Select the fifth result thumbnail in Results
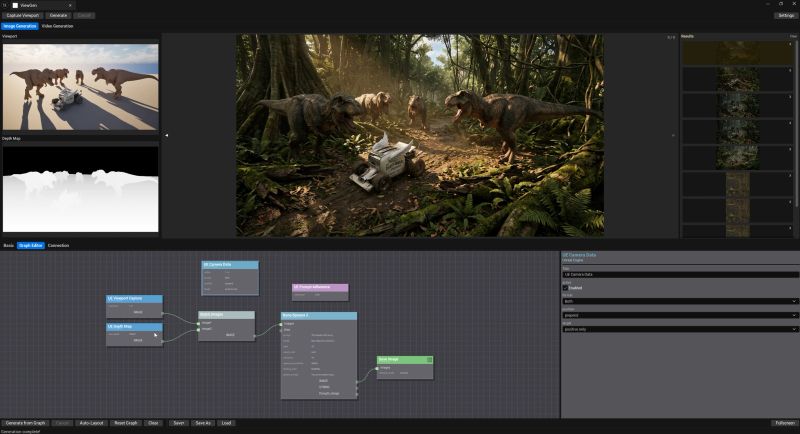This screenshot has height=434, width=800. pyautogui.click(x=737, y=158)
